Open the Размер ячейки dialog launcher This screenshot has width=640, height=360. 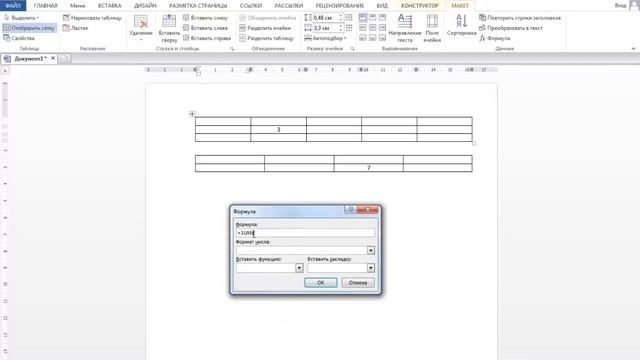[x=352, y=49]
